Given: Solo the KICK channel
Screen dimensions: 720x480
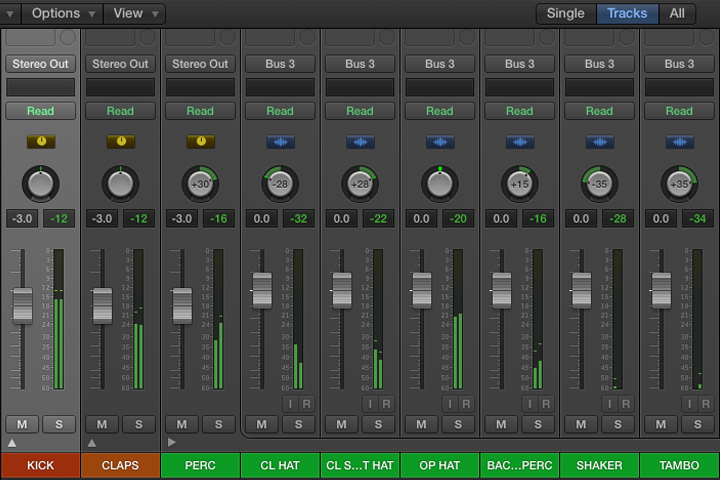Looking at the screenshot, I should coord(59,424).
